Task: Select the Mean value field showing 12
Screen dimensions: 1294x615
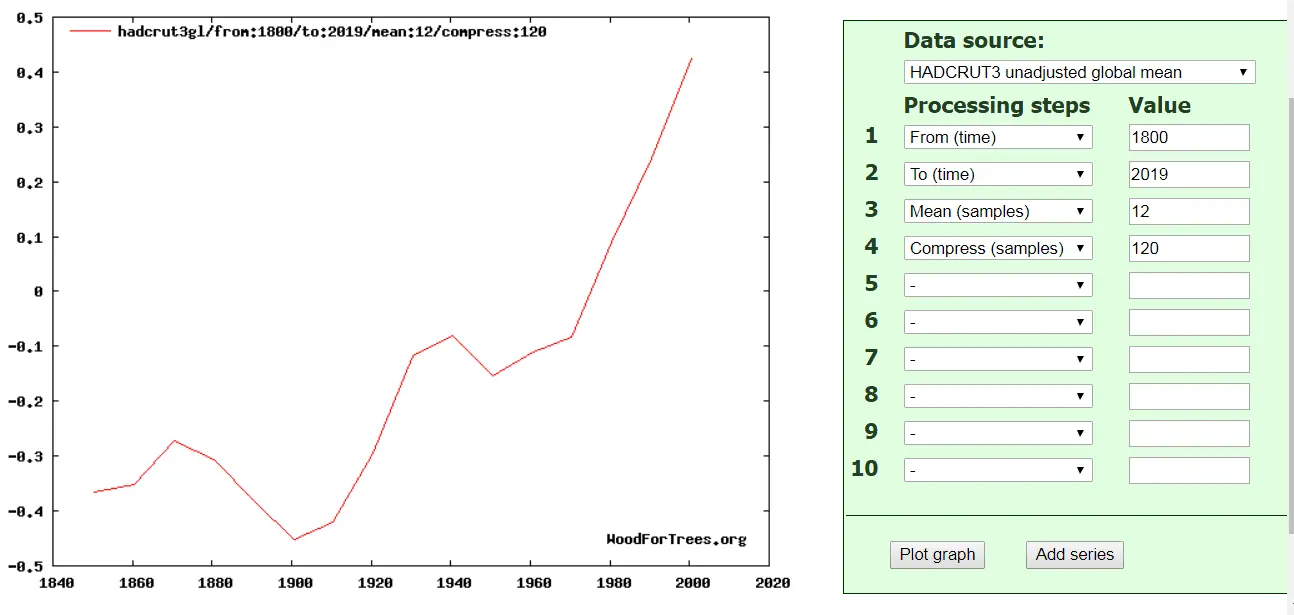Action: coord(1188,211)
